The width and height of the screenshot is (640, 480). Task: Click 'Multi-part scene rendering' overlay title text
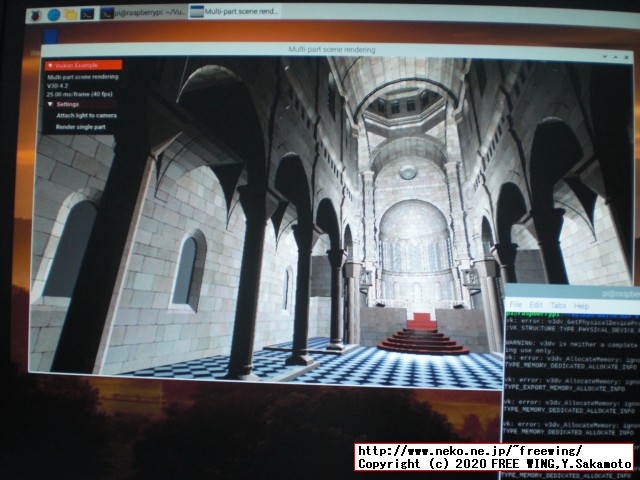[x=83, y=77]
